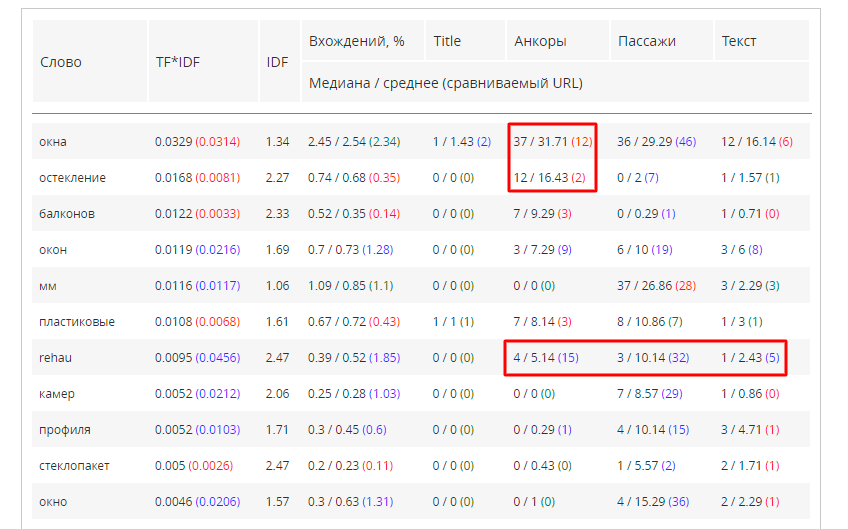
Task: Select the word окон
Action: tap(53, 250)
